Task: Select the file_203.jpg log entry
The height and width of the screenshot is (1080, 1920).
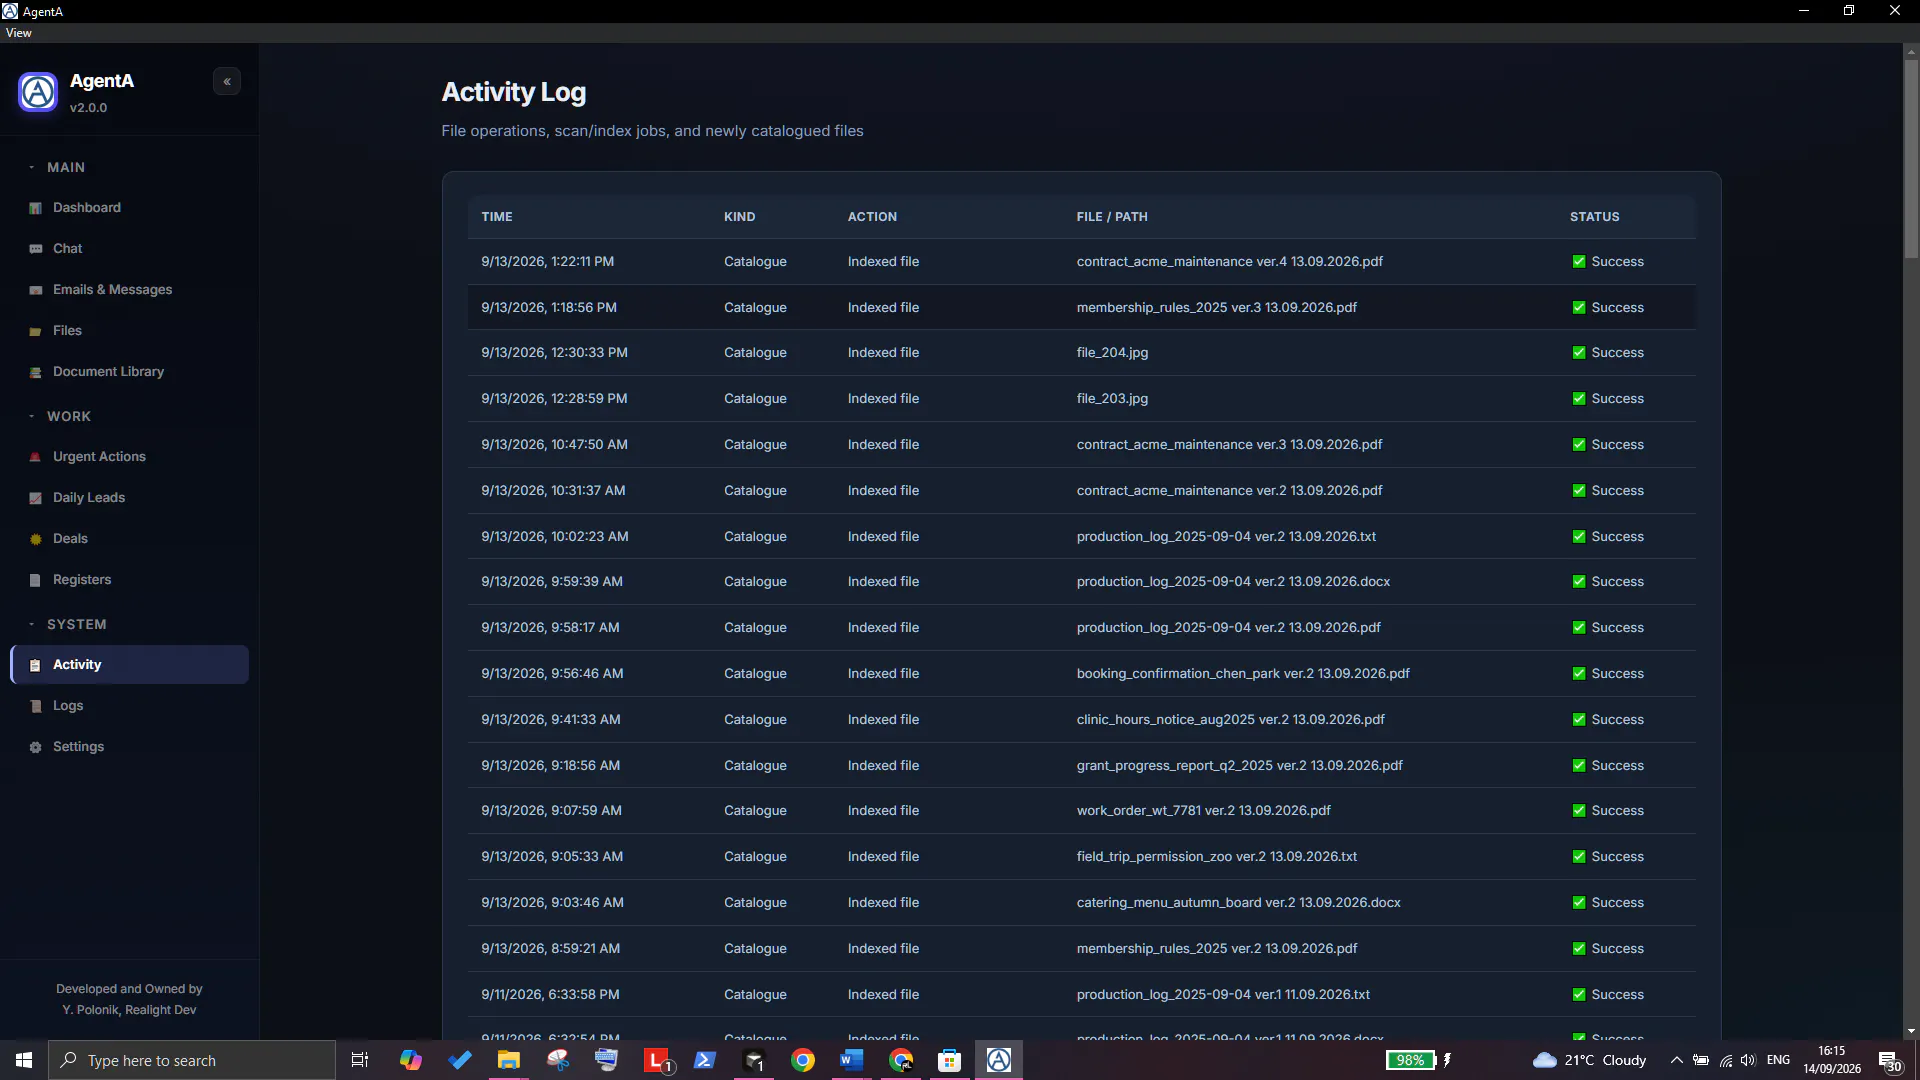Action: (x=1081, y=398)
